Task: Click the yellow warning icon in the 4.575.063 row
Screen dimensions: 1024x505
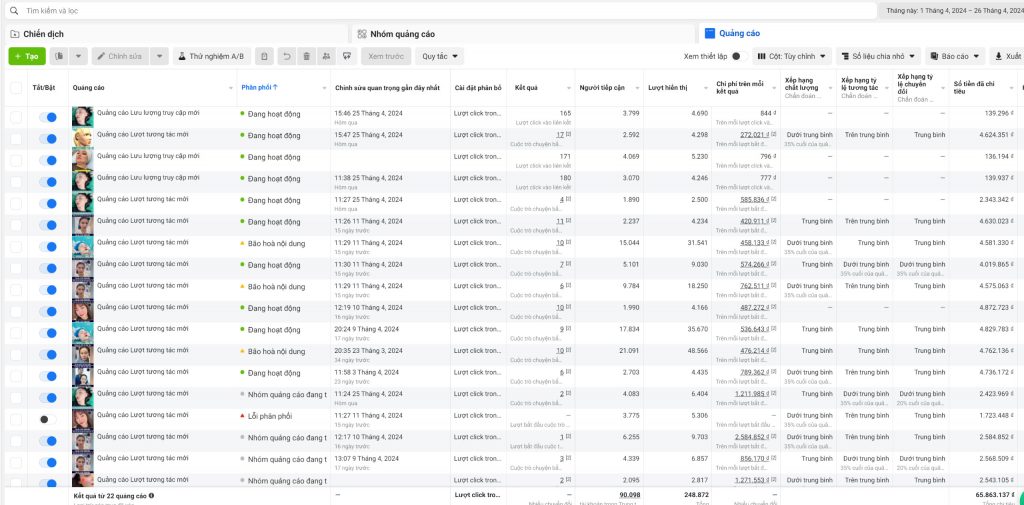Action: tap(242, 286)
